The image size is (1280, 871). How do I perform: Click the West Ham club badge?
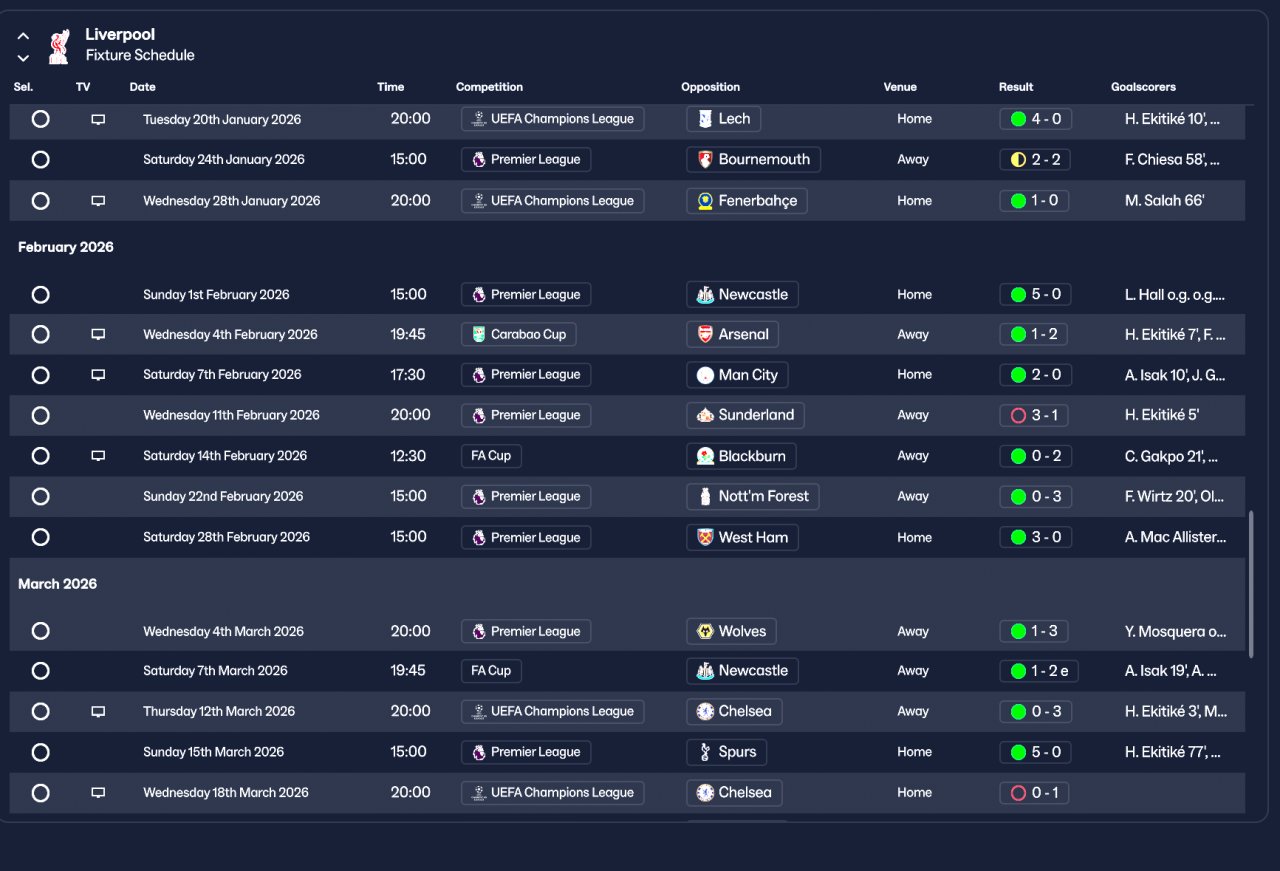coord(705,537)
